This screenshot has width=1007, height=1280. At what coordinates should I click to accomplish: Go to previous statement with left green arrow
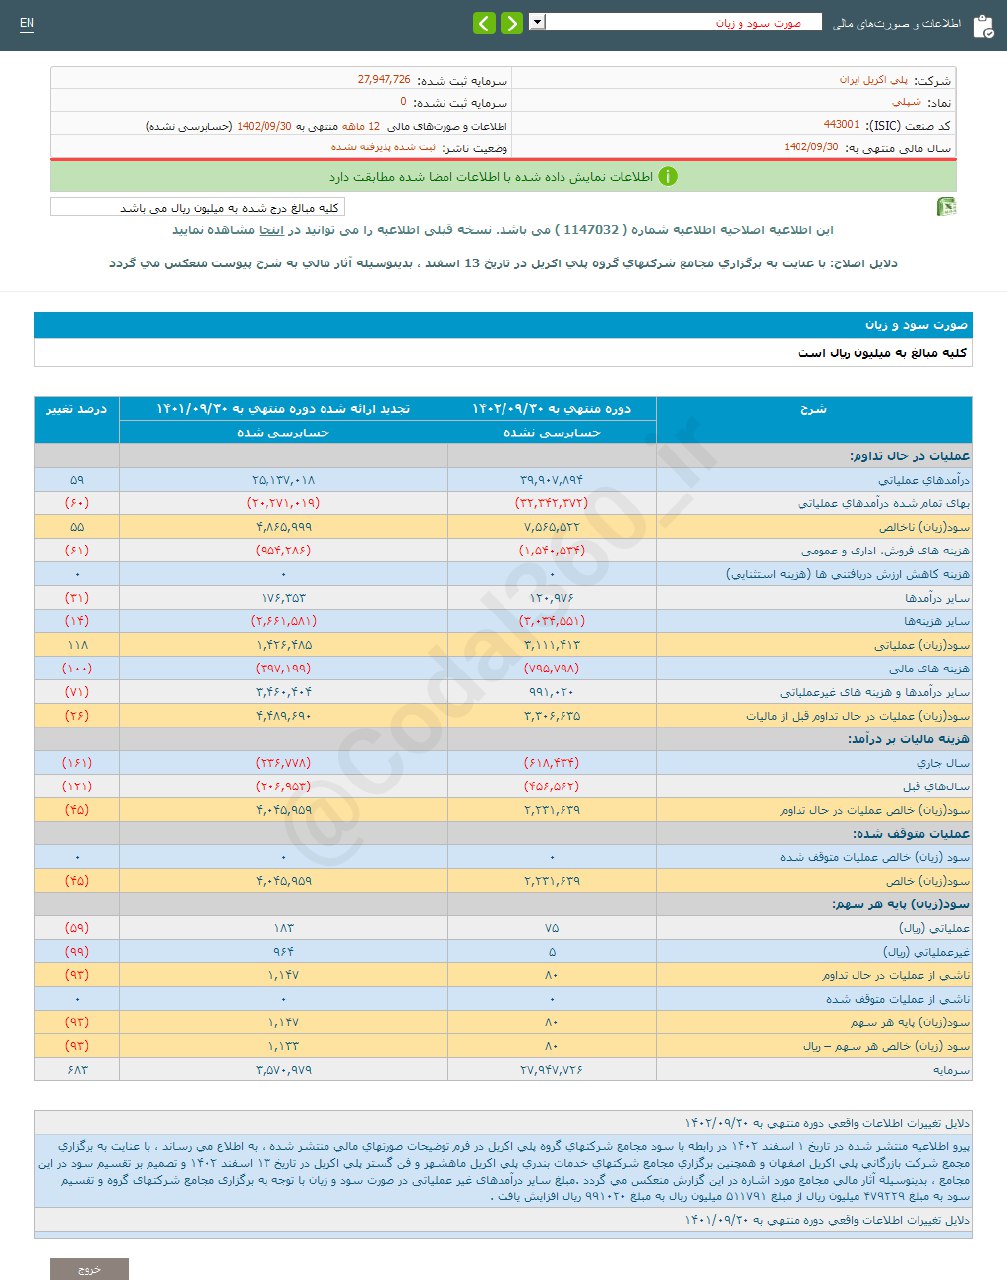[x=485, y=21]
